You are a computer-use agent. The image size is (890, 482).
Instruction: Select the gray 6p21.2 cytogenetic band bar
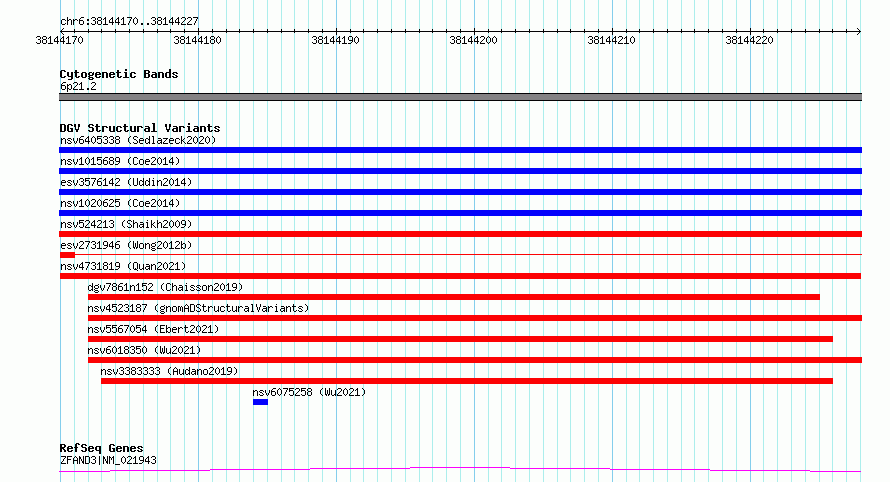tap(460, 97)
